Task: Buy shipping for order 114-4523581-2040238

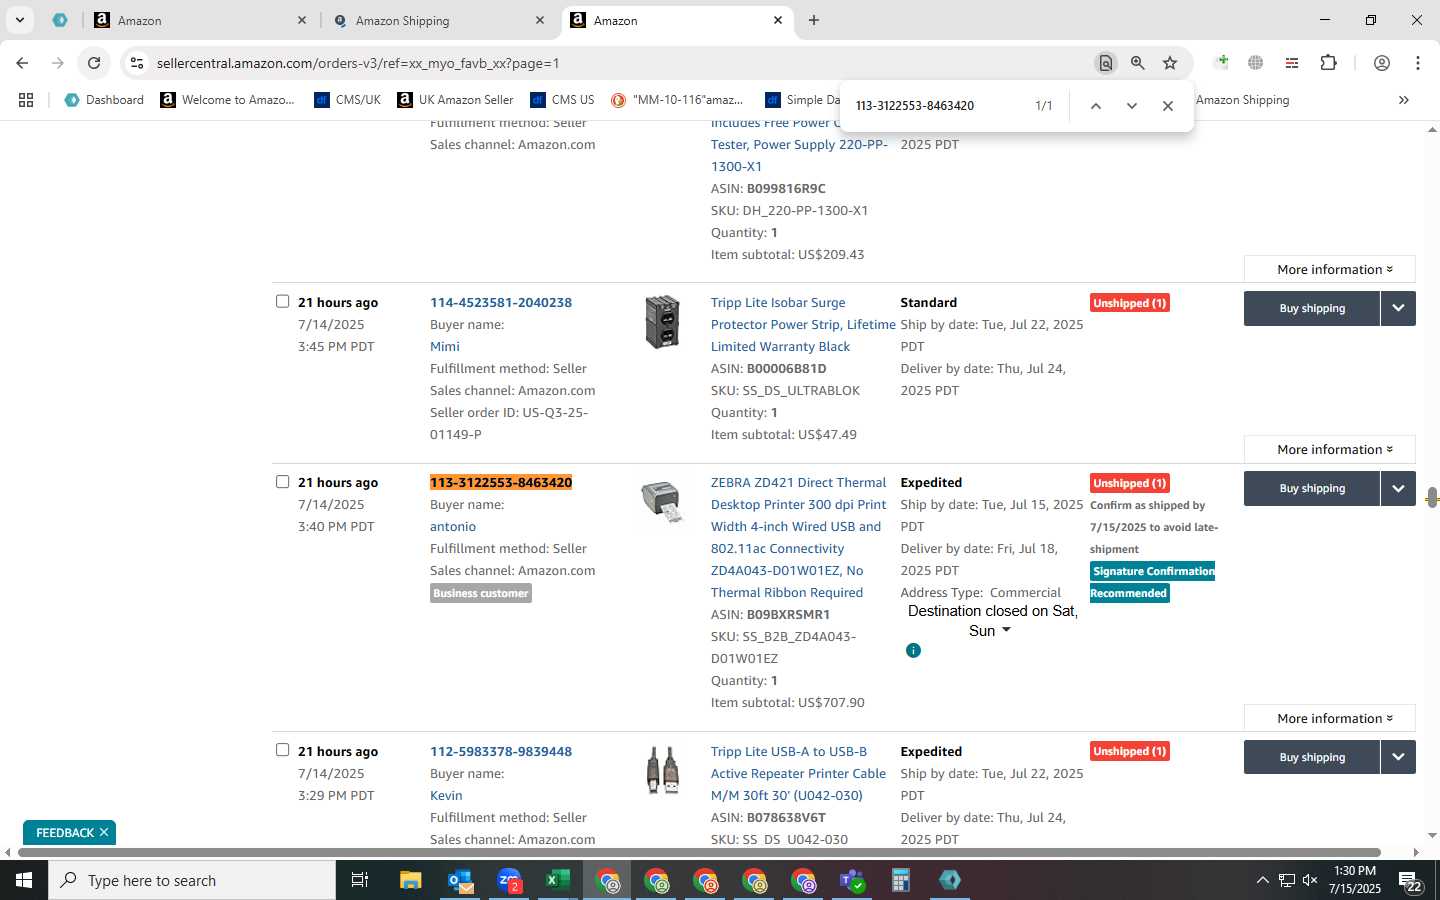Action: pyautogui.click(x=1312, y=308)
